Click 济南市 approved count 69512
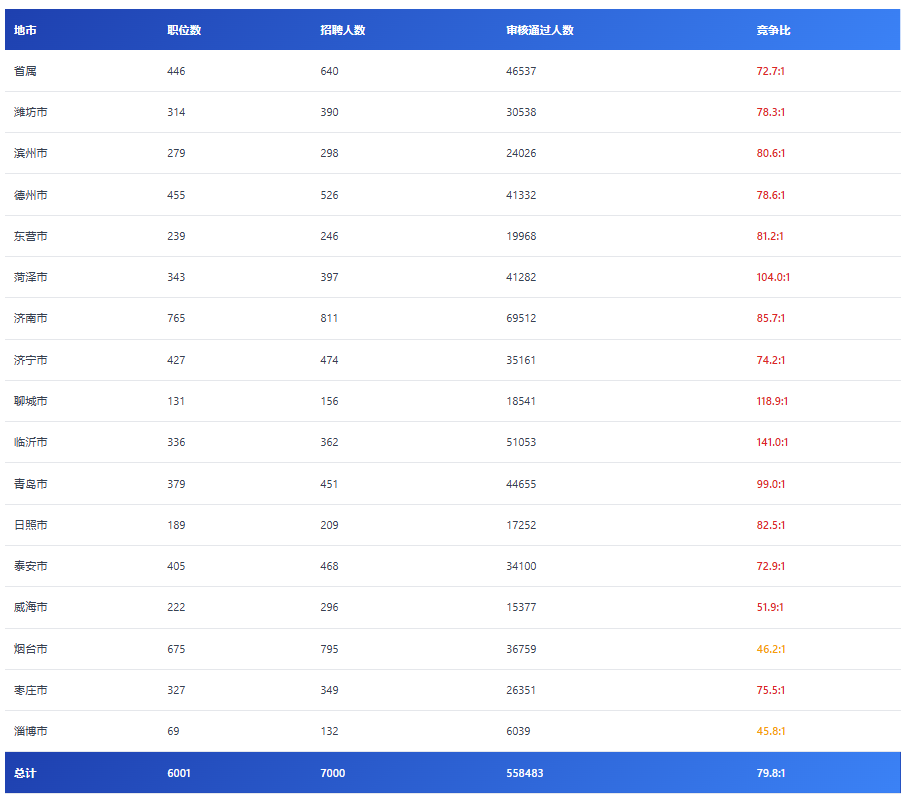Screen dimensions: 906x800 (x=521, y=318)
